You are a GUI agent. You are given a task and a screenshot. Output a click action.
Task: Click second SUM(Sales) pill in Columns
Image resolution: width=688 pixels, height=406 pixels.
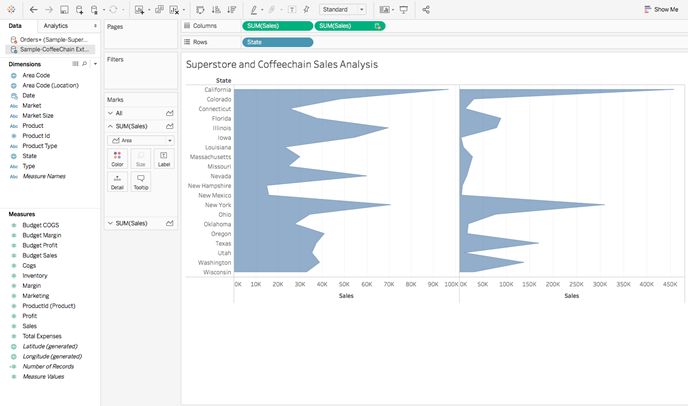click(x=350, y=26)
